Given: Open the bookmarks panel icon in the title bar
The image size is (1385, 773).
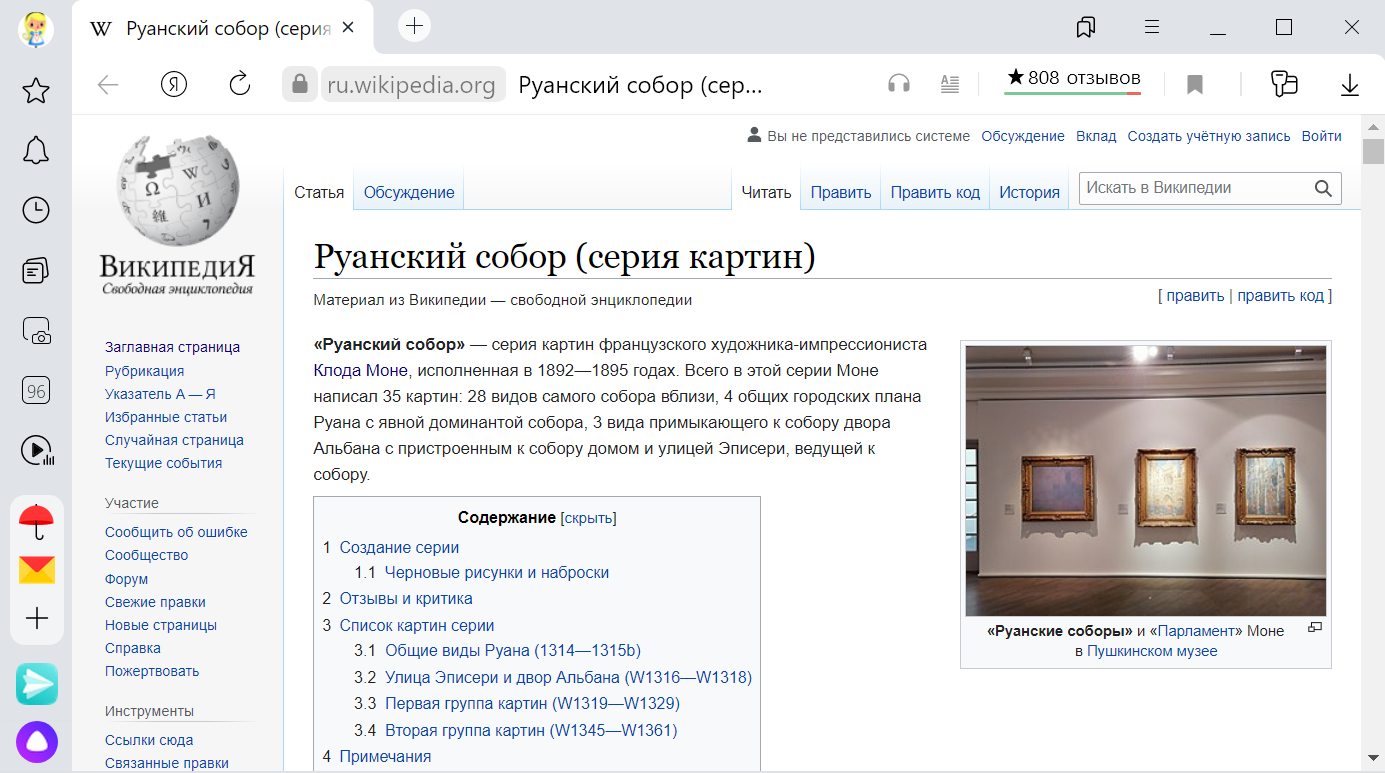Looking at the screenshot, I should point(1086,28).
